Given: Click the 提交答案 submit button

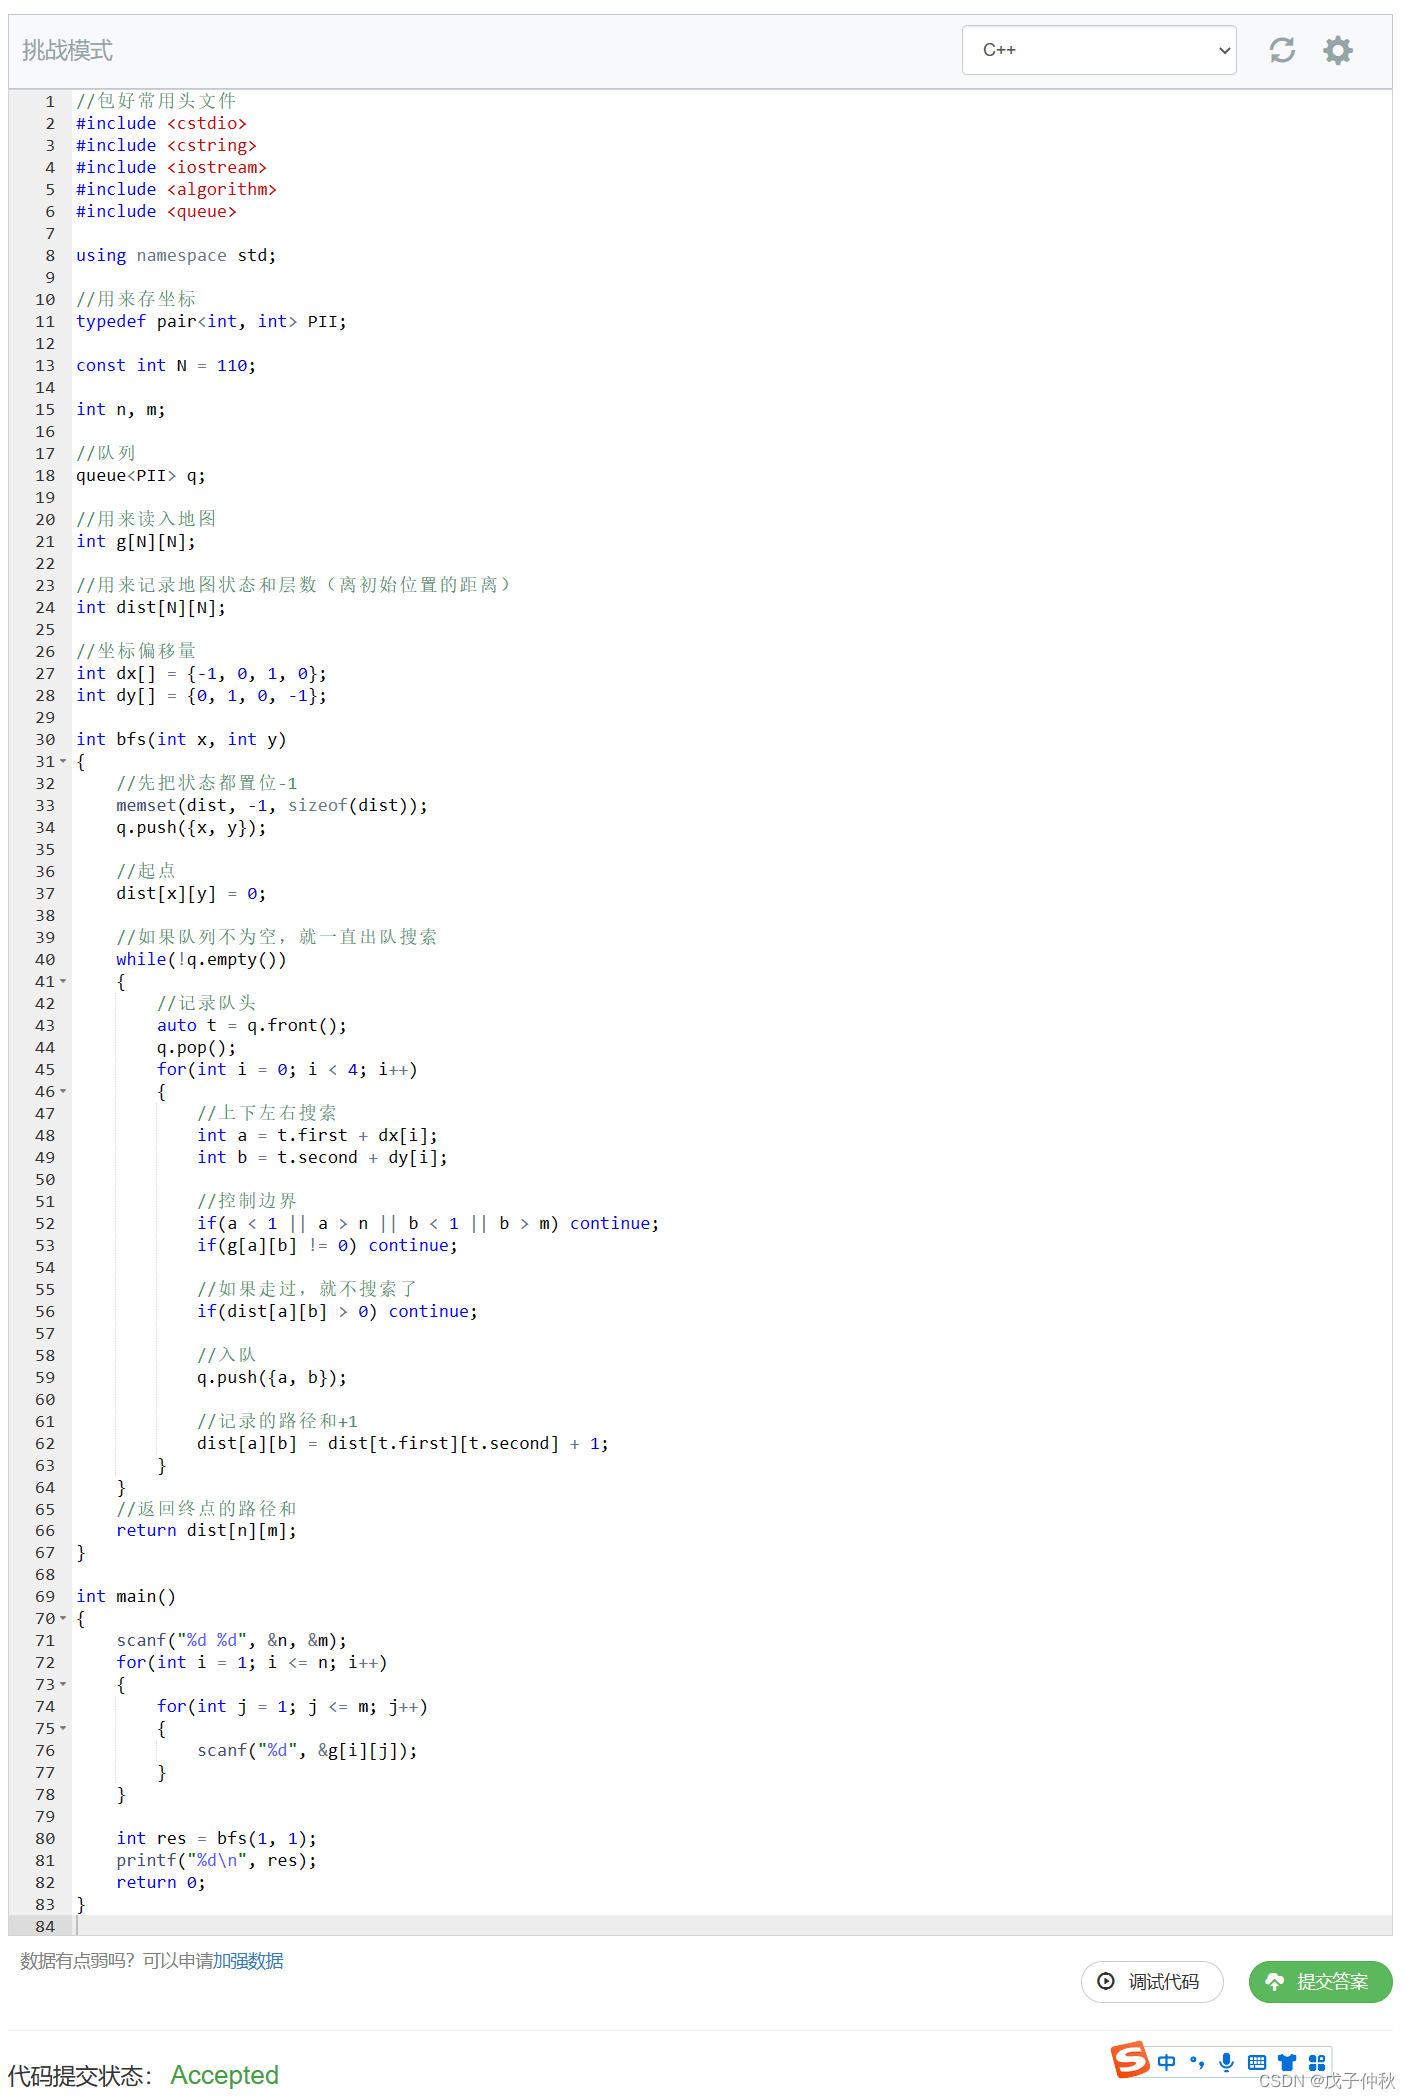Looking at the screenshot, I should pos(1320,1982).
